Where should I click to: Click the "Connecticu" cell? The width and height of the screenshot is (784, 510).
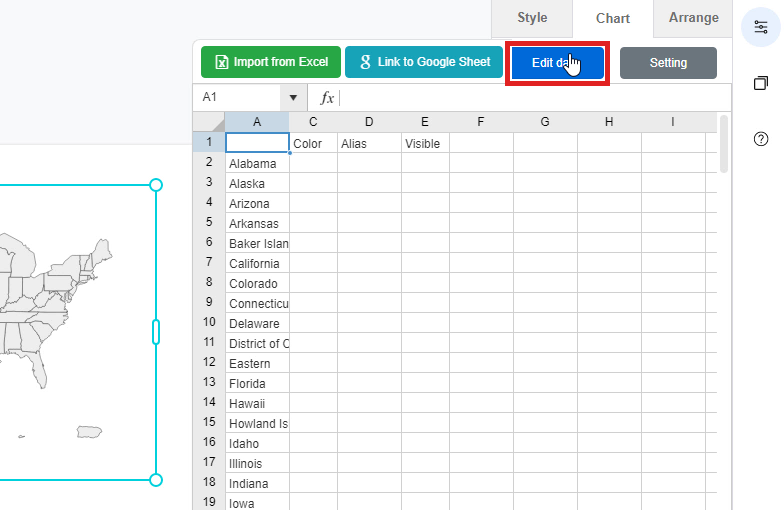pyautogui.click(x=257, y=304)
